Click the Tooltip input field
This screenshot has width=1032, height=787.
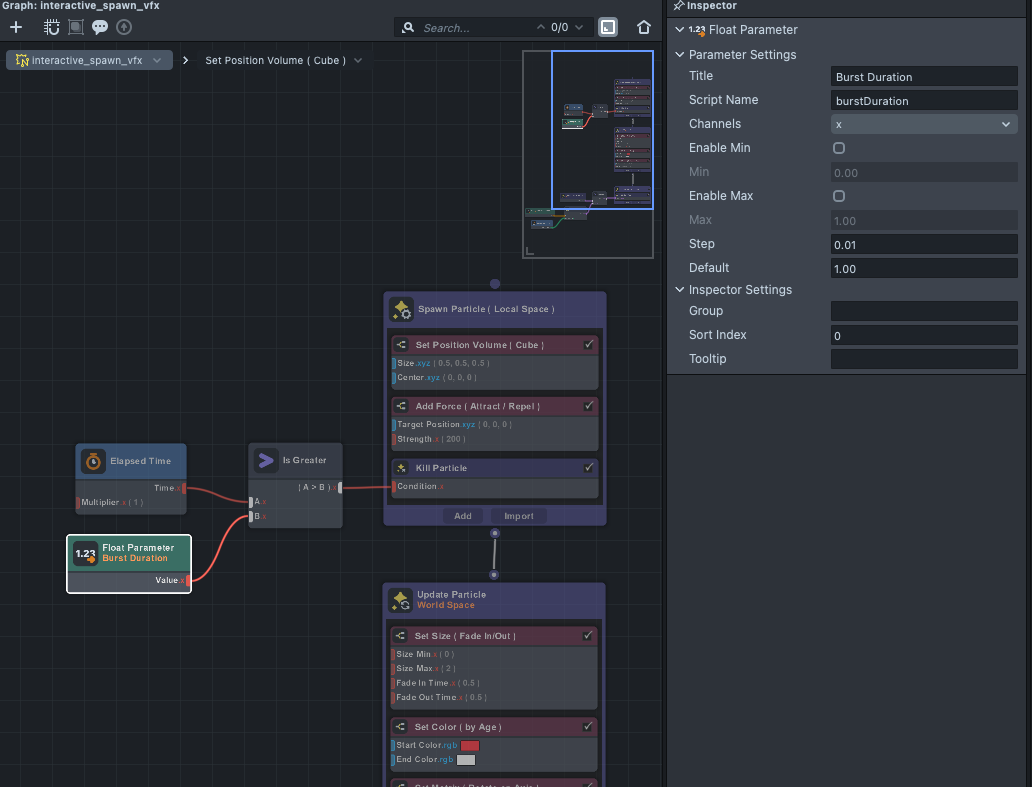point(923,359)
